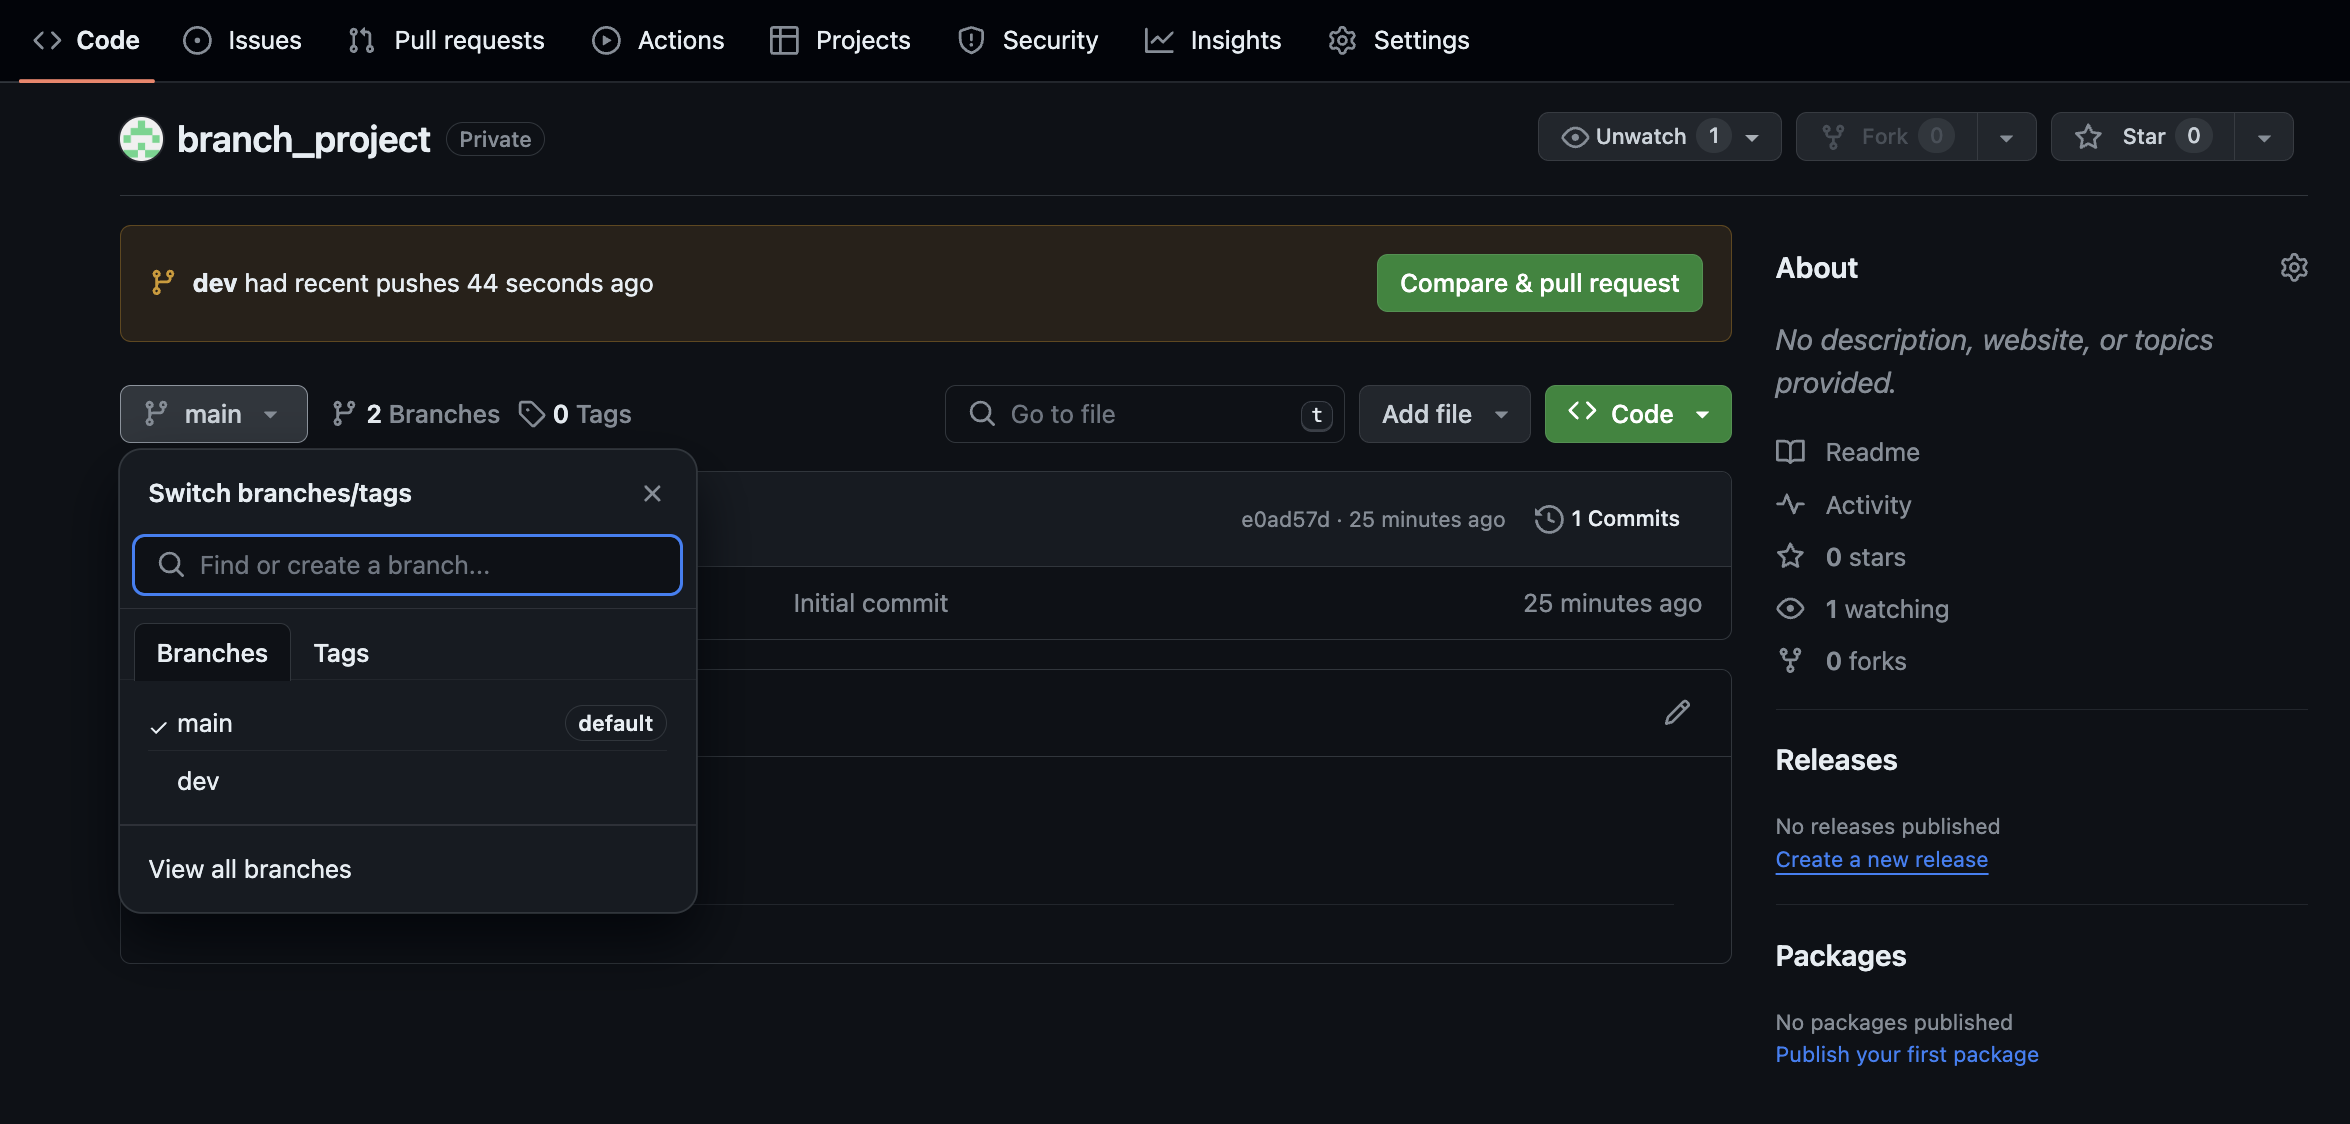Open the Create a new release link

[1881, 860]
